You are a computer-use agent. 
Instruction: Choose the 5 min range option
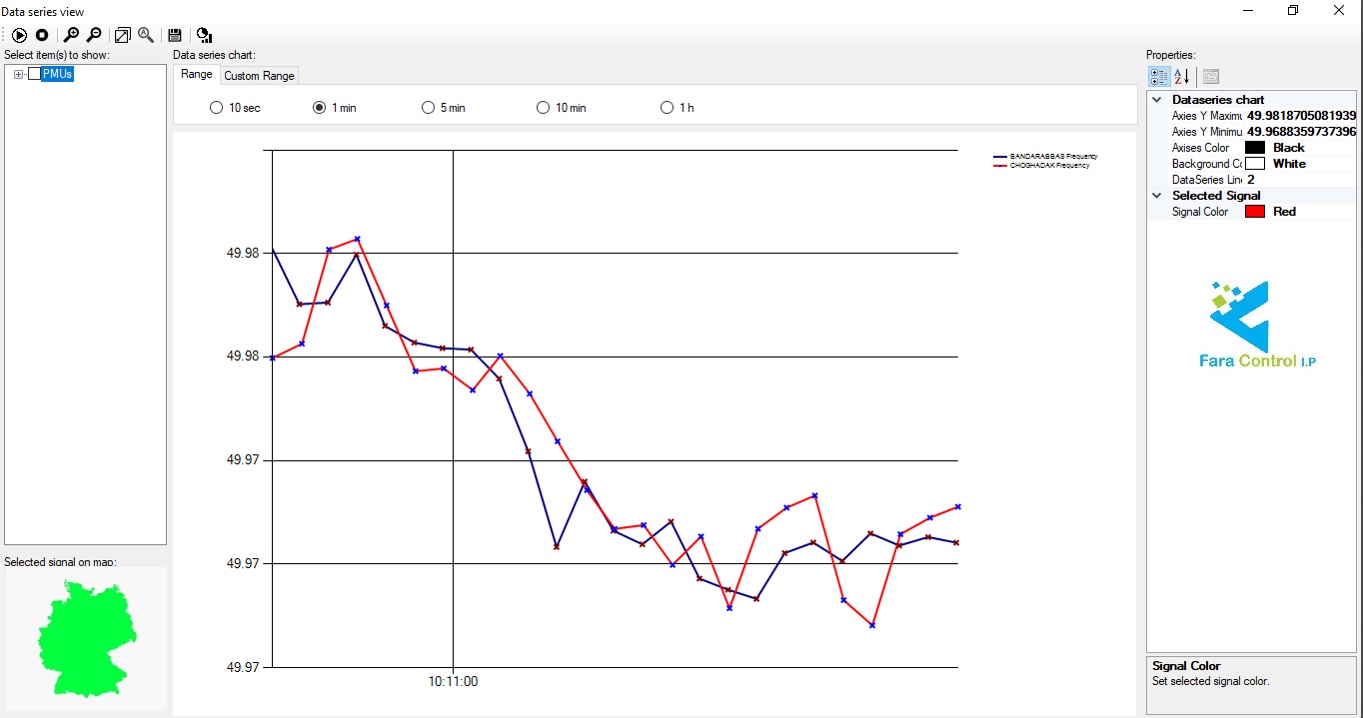pyautogui.click(x=428, y=108)
